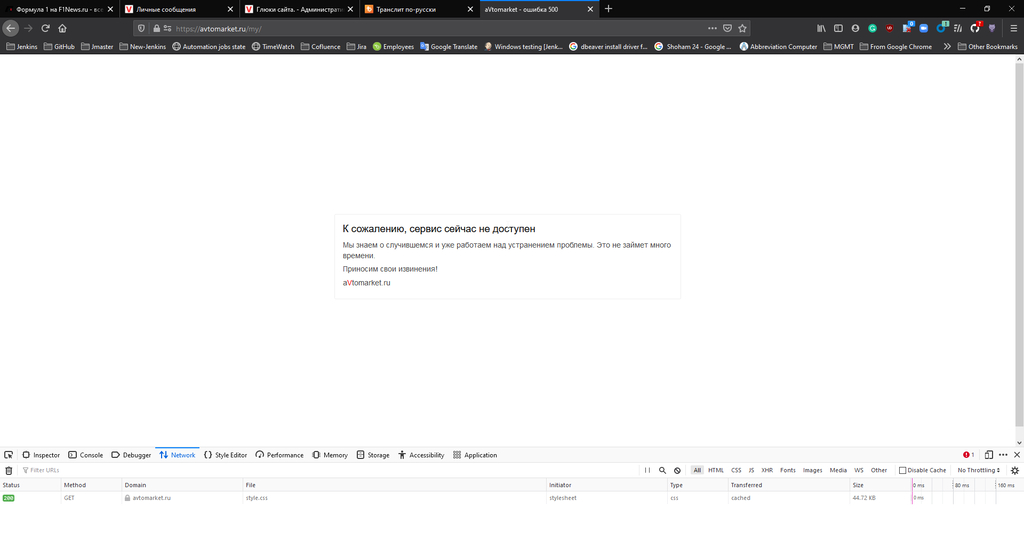The width and height of the screenshot is (1024, 550).
Task: Open the Jmaster bookmarks folder
Action: pos(97,46)
